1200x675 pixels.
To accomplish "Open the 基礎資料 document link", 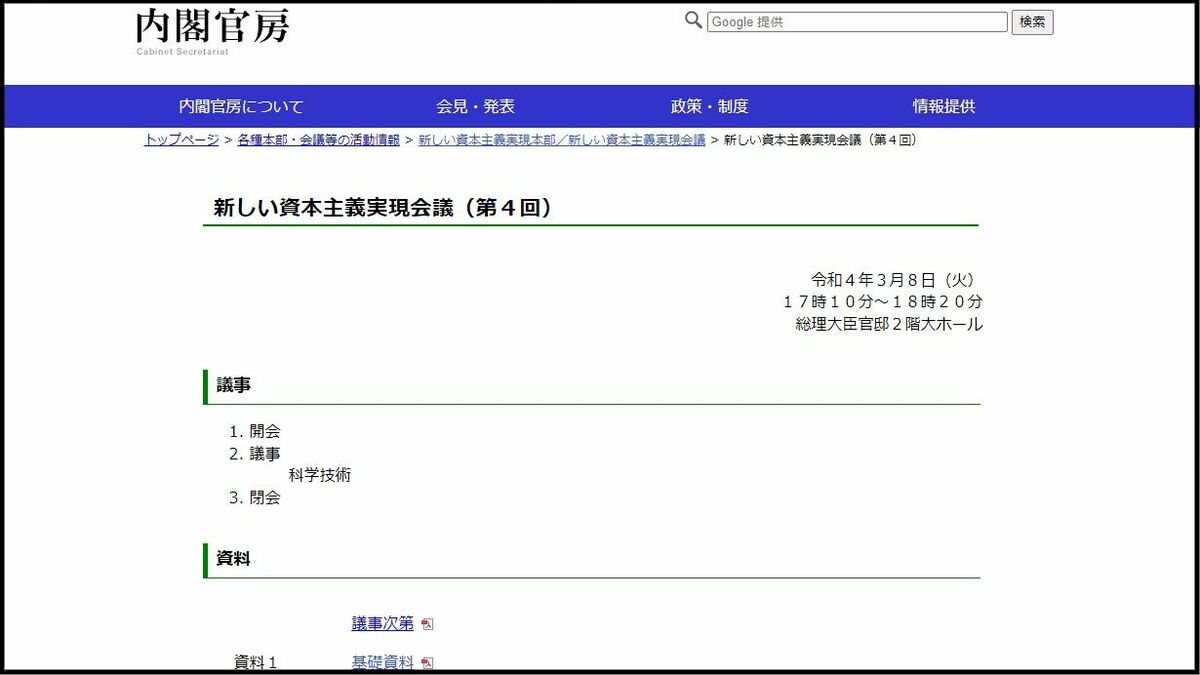I will [x=383, y=661].
